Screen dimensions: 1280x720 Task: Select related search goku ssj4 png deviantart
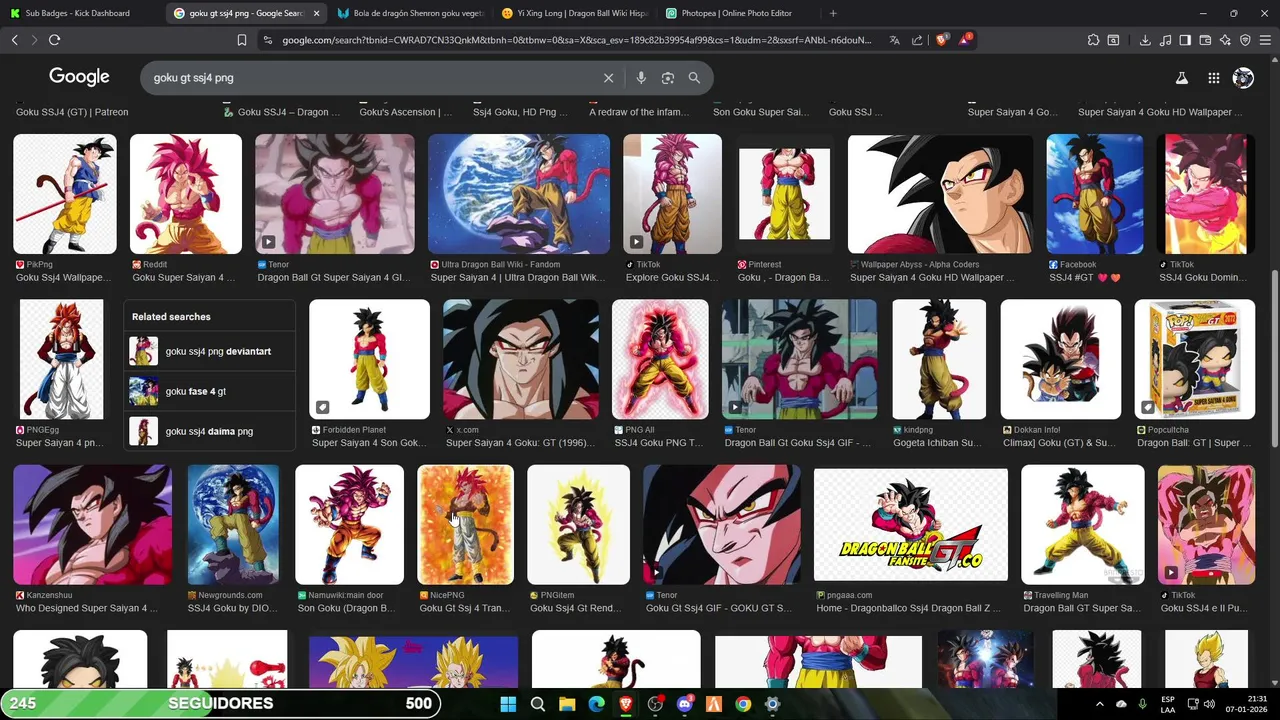(x=210, y=352)
